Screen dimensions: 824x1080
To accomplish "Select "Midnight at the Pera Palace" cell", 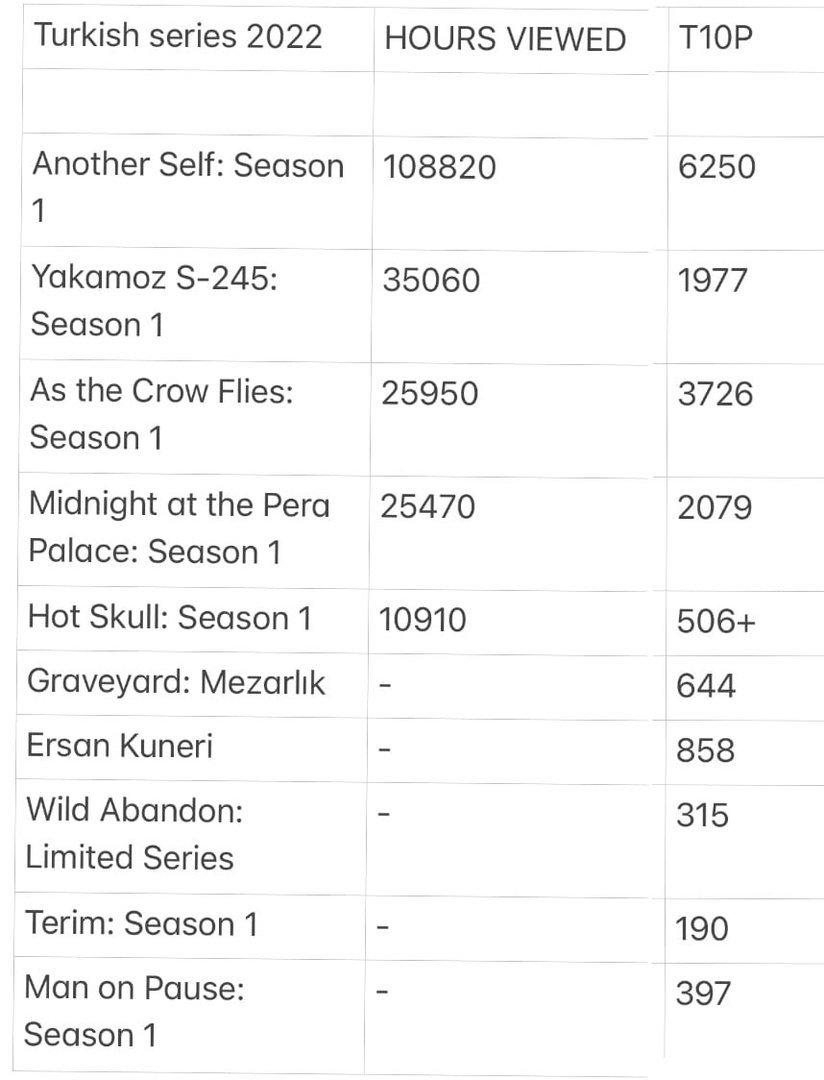I will coord(179,528).
